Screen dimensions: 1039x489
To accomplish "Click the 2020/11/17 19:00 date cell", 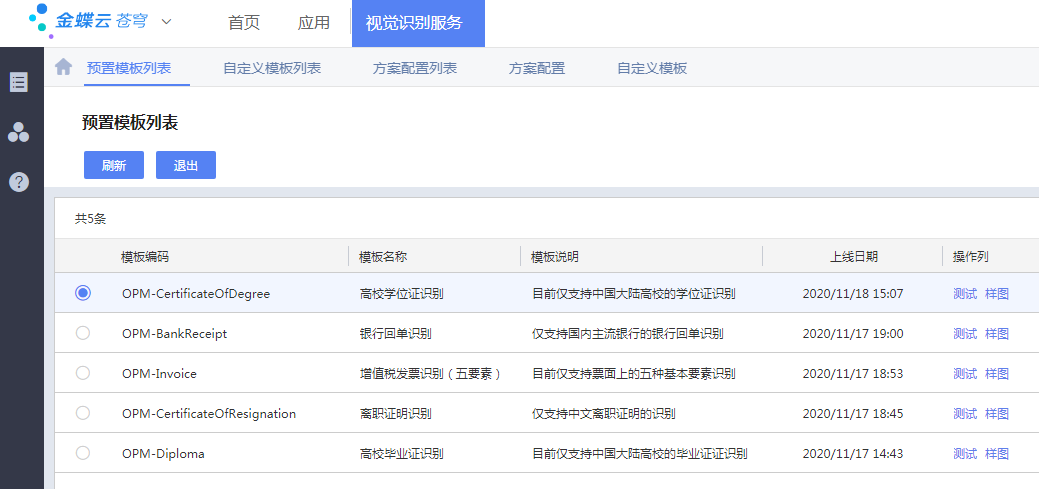I will [x=853, y=334].
